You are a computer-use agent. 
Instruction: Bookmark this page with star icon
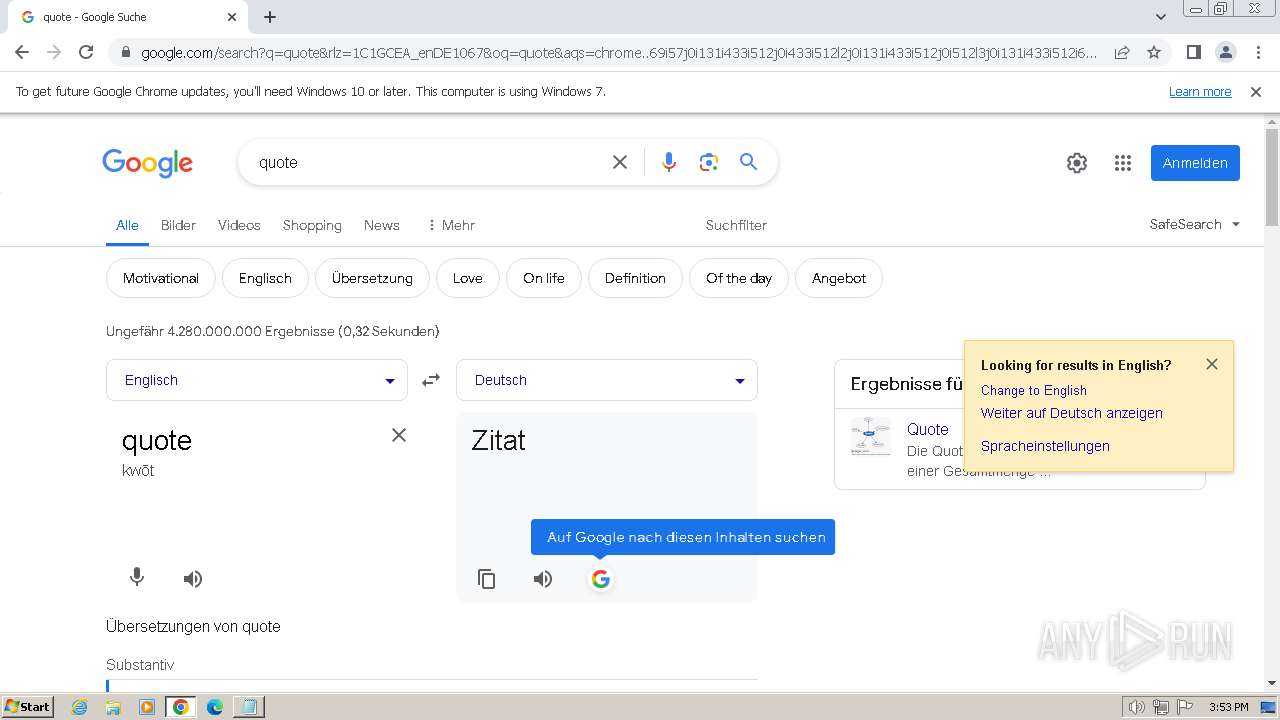click(1154, 52)
